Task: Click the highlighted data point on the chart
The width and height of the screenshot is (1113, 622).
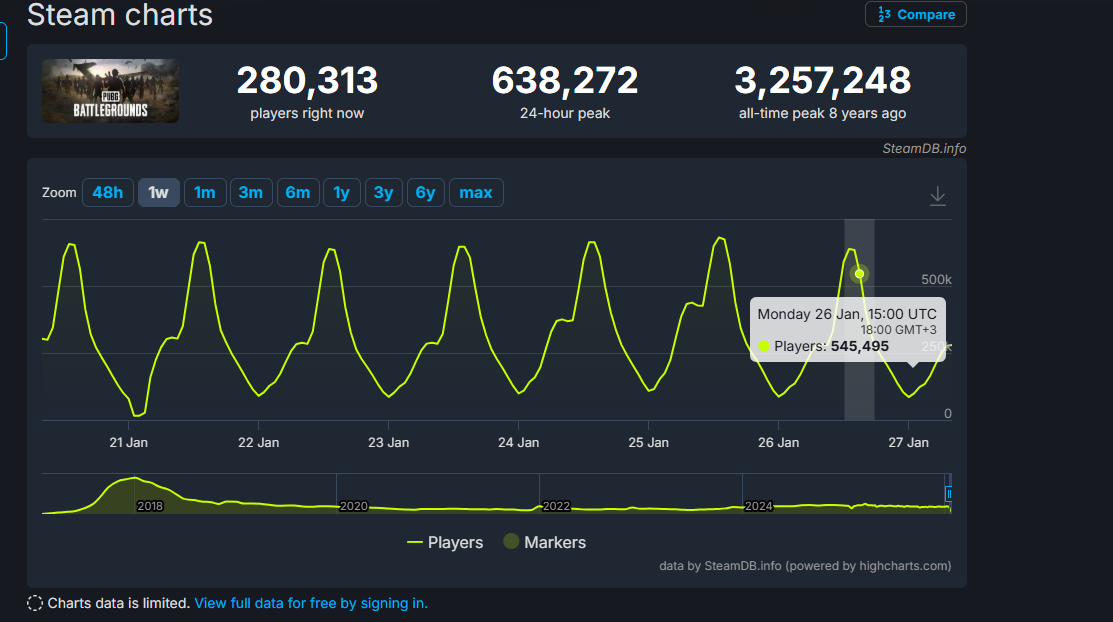Action: pos(859,273)
